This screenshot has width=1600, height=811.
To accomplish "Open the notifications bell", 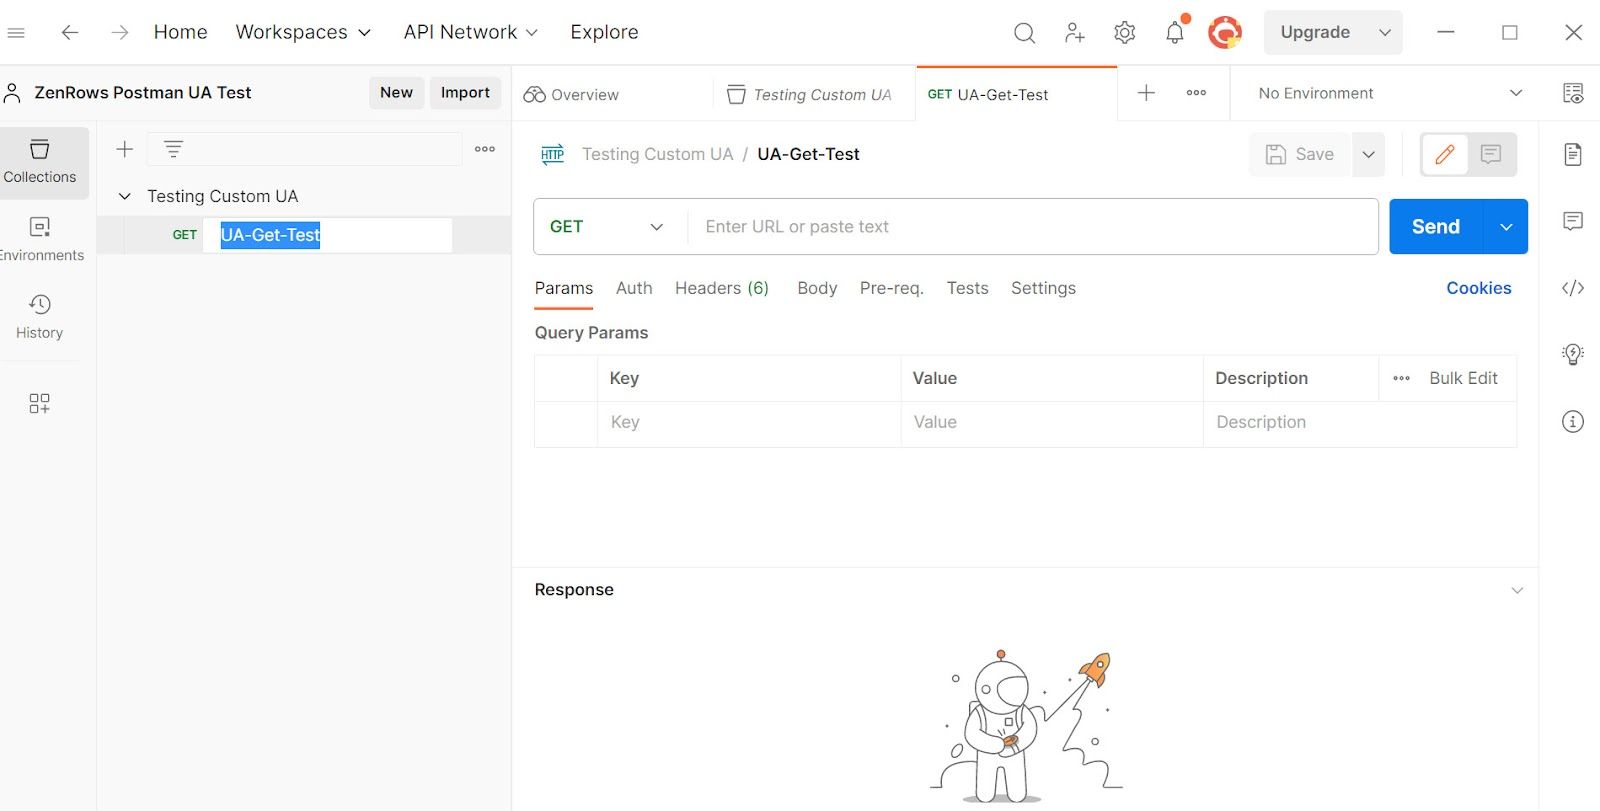I will click(x=1175, y=33).
